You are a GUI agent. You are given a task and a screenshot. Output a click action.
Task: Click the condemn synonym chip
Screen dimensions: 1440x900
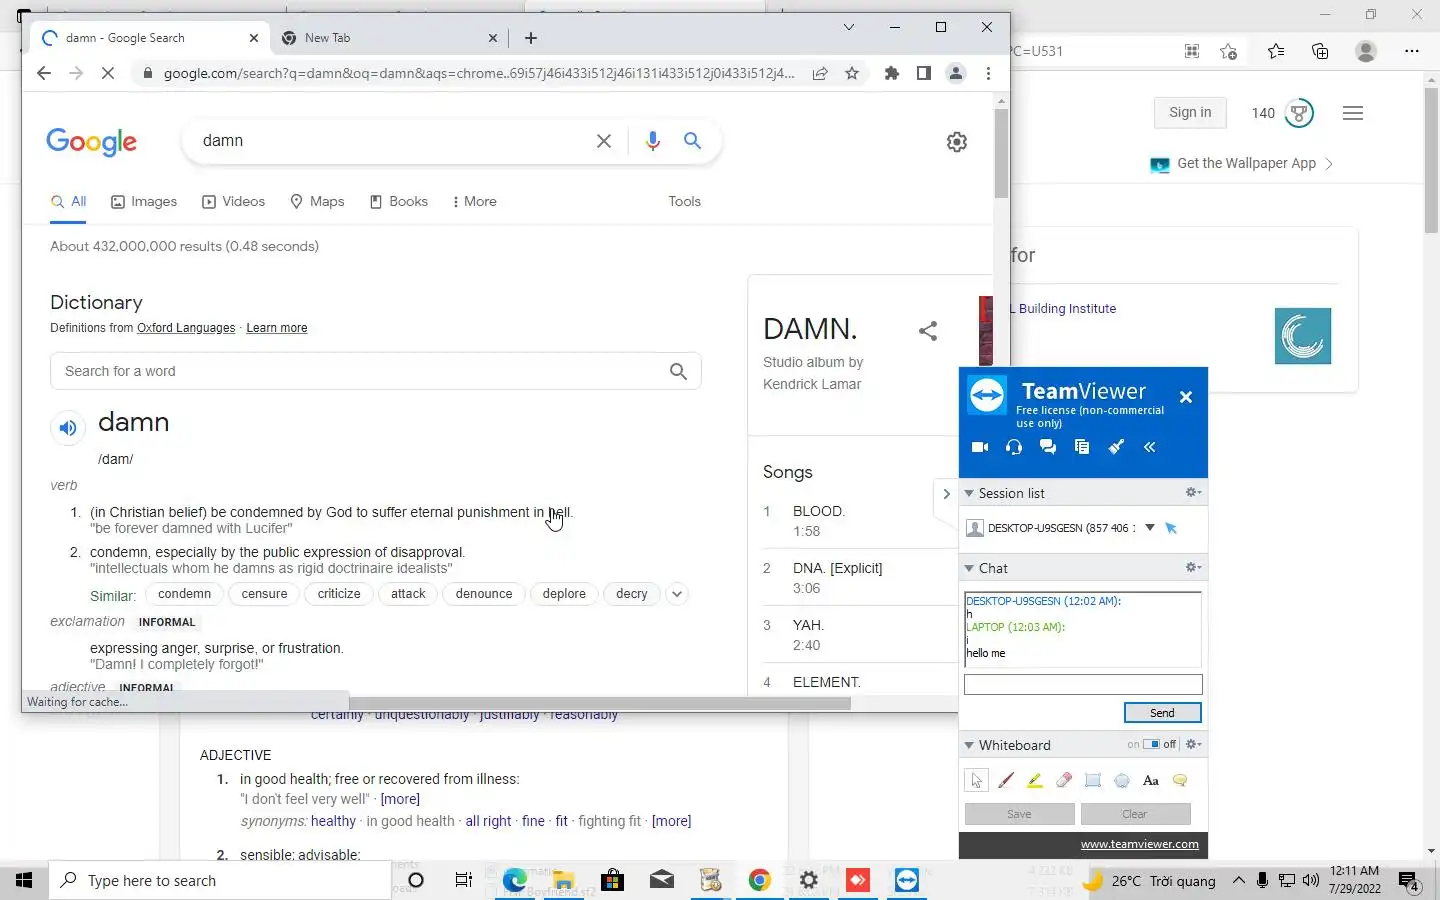pos(184,594)
